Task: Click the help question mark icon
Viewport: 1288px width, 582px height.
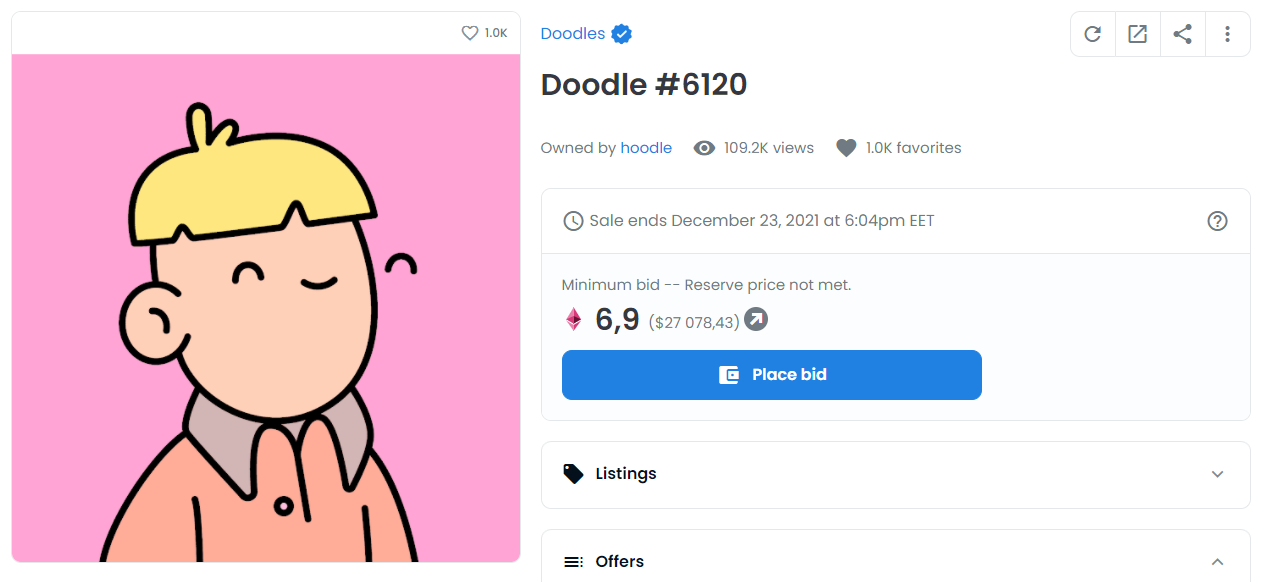Action: click(x=1217, y=221)
